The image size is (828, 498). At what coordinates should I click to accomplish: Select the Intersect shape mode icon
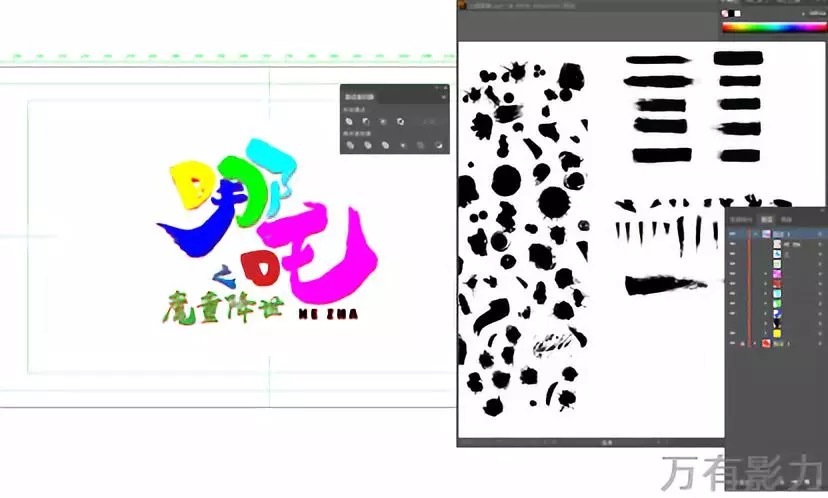383,121
